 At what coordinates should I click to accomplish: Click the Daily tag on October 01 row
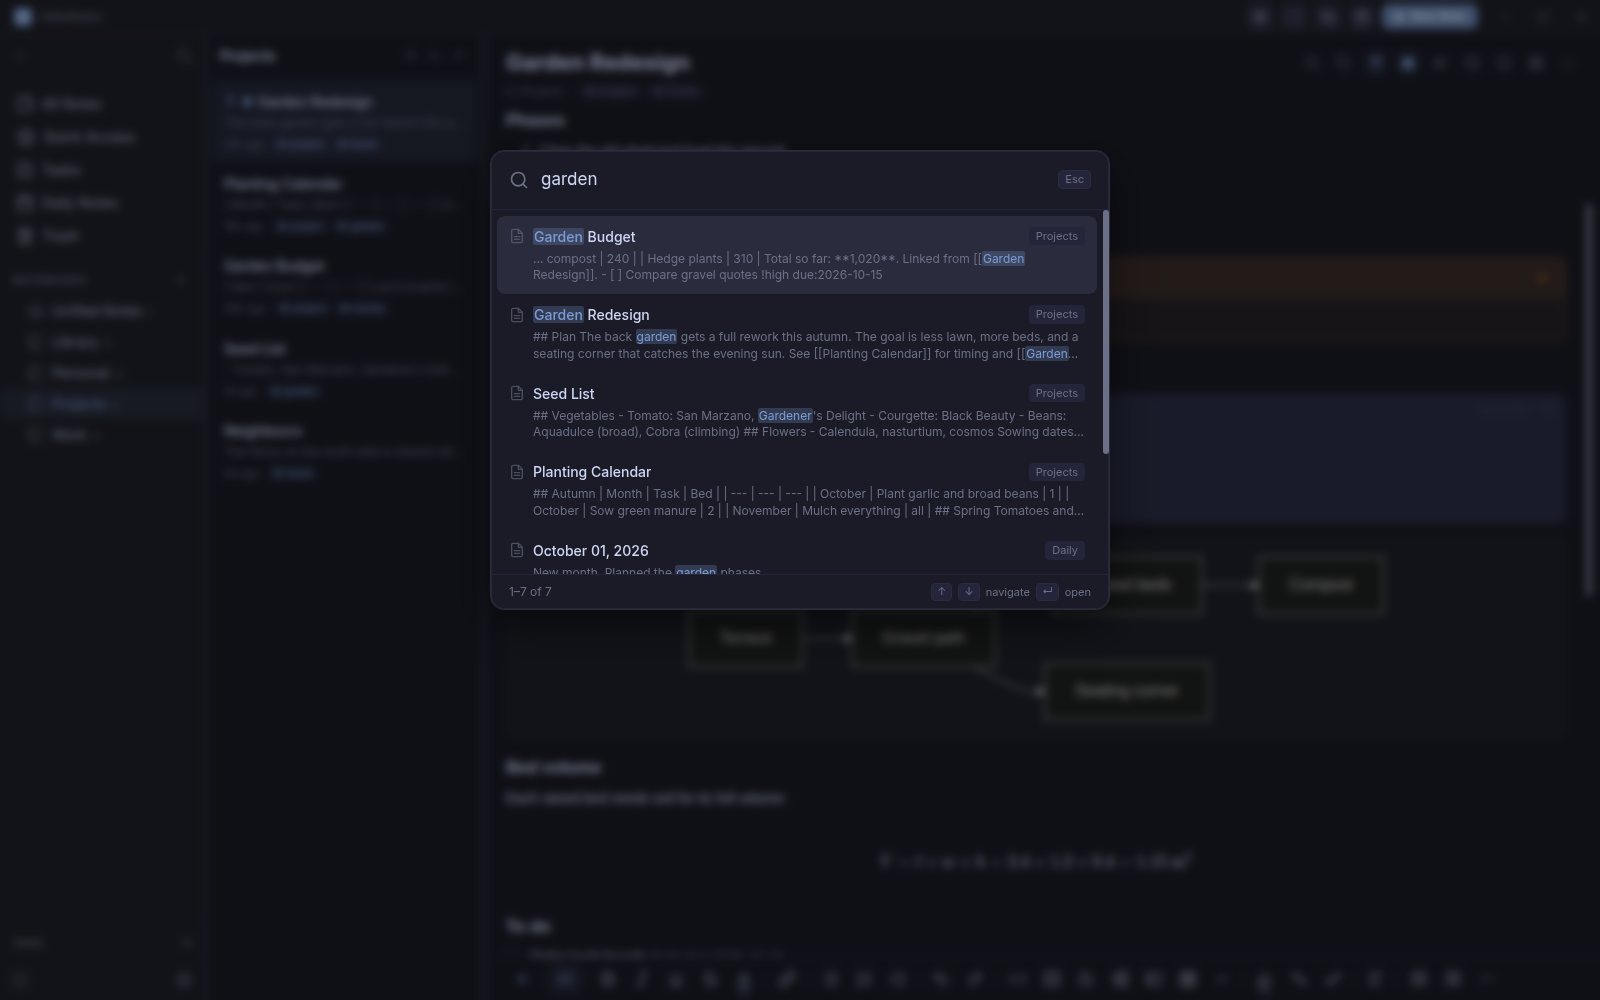coord(1064,550)
